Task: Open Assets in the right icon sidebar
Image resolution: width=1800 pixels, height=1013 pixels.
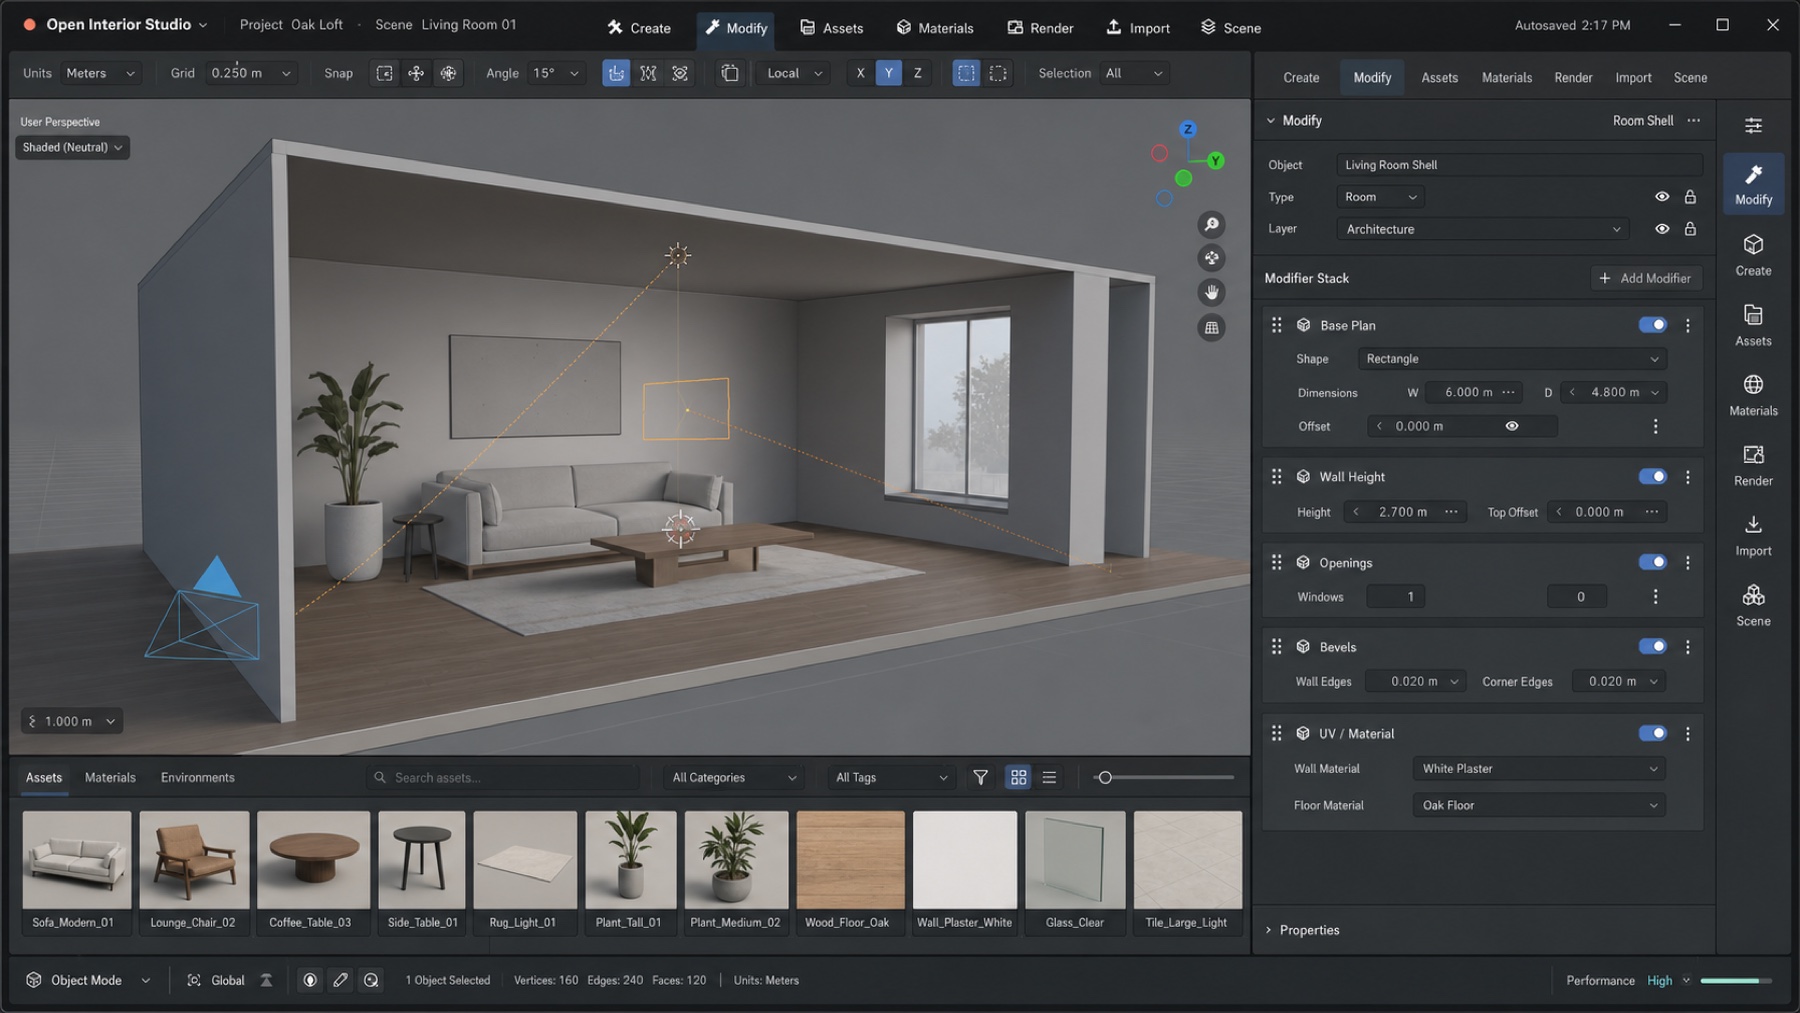Action: click(x=1753, y=325)
